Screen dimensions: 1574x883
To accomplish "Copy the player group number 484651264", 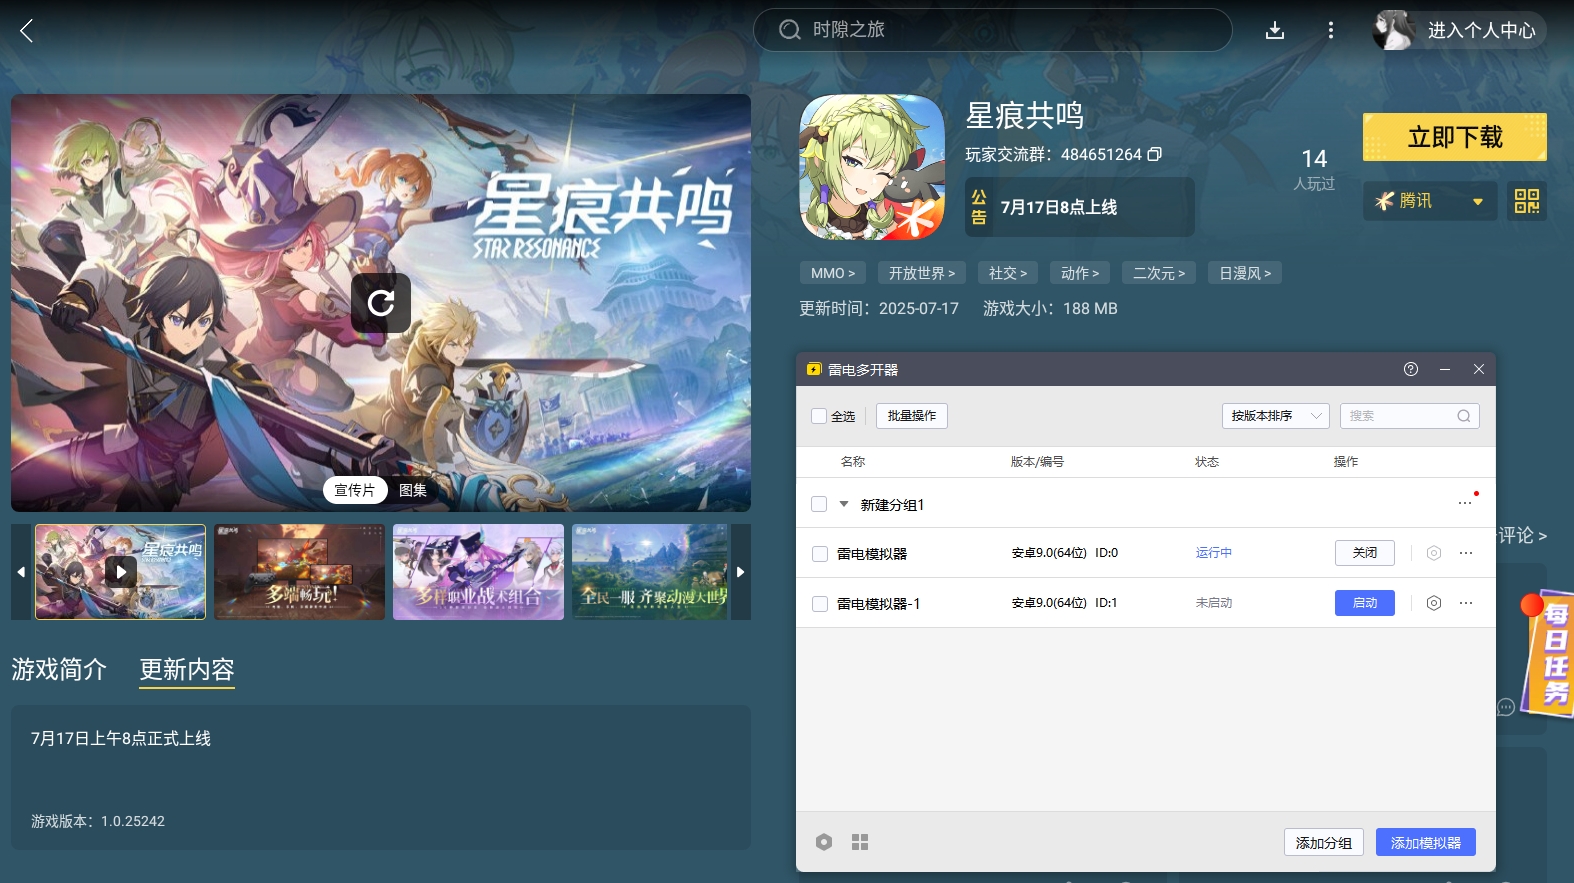I will 1155,154.
